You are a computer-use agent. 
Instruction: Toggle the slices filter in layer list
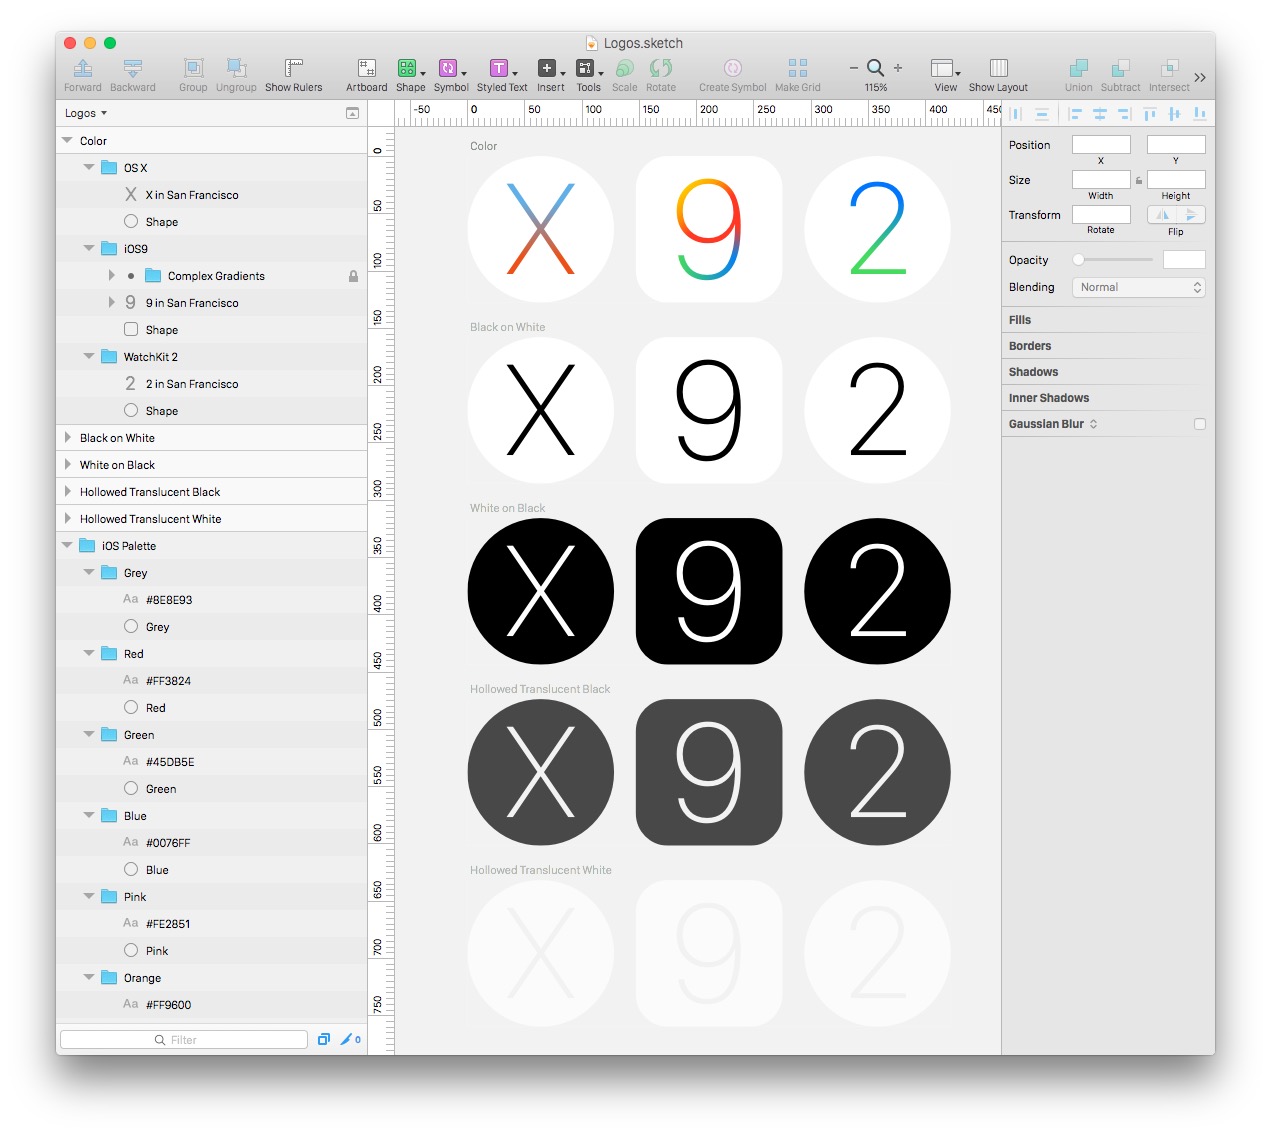tap(350, 1040)
